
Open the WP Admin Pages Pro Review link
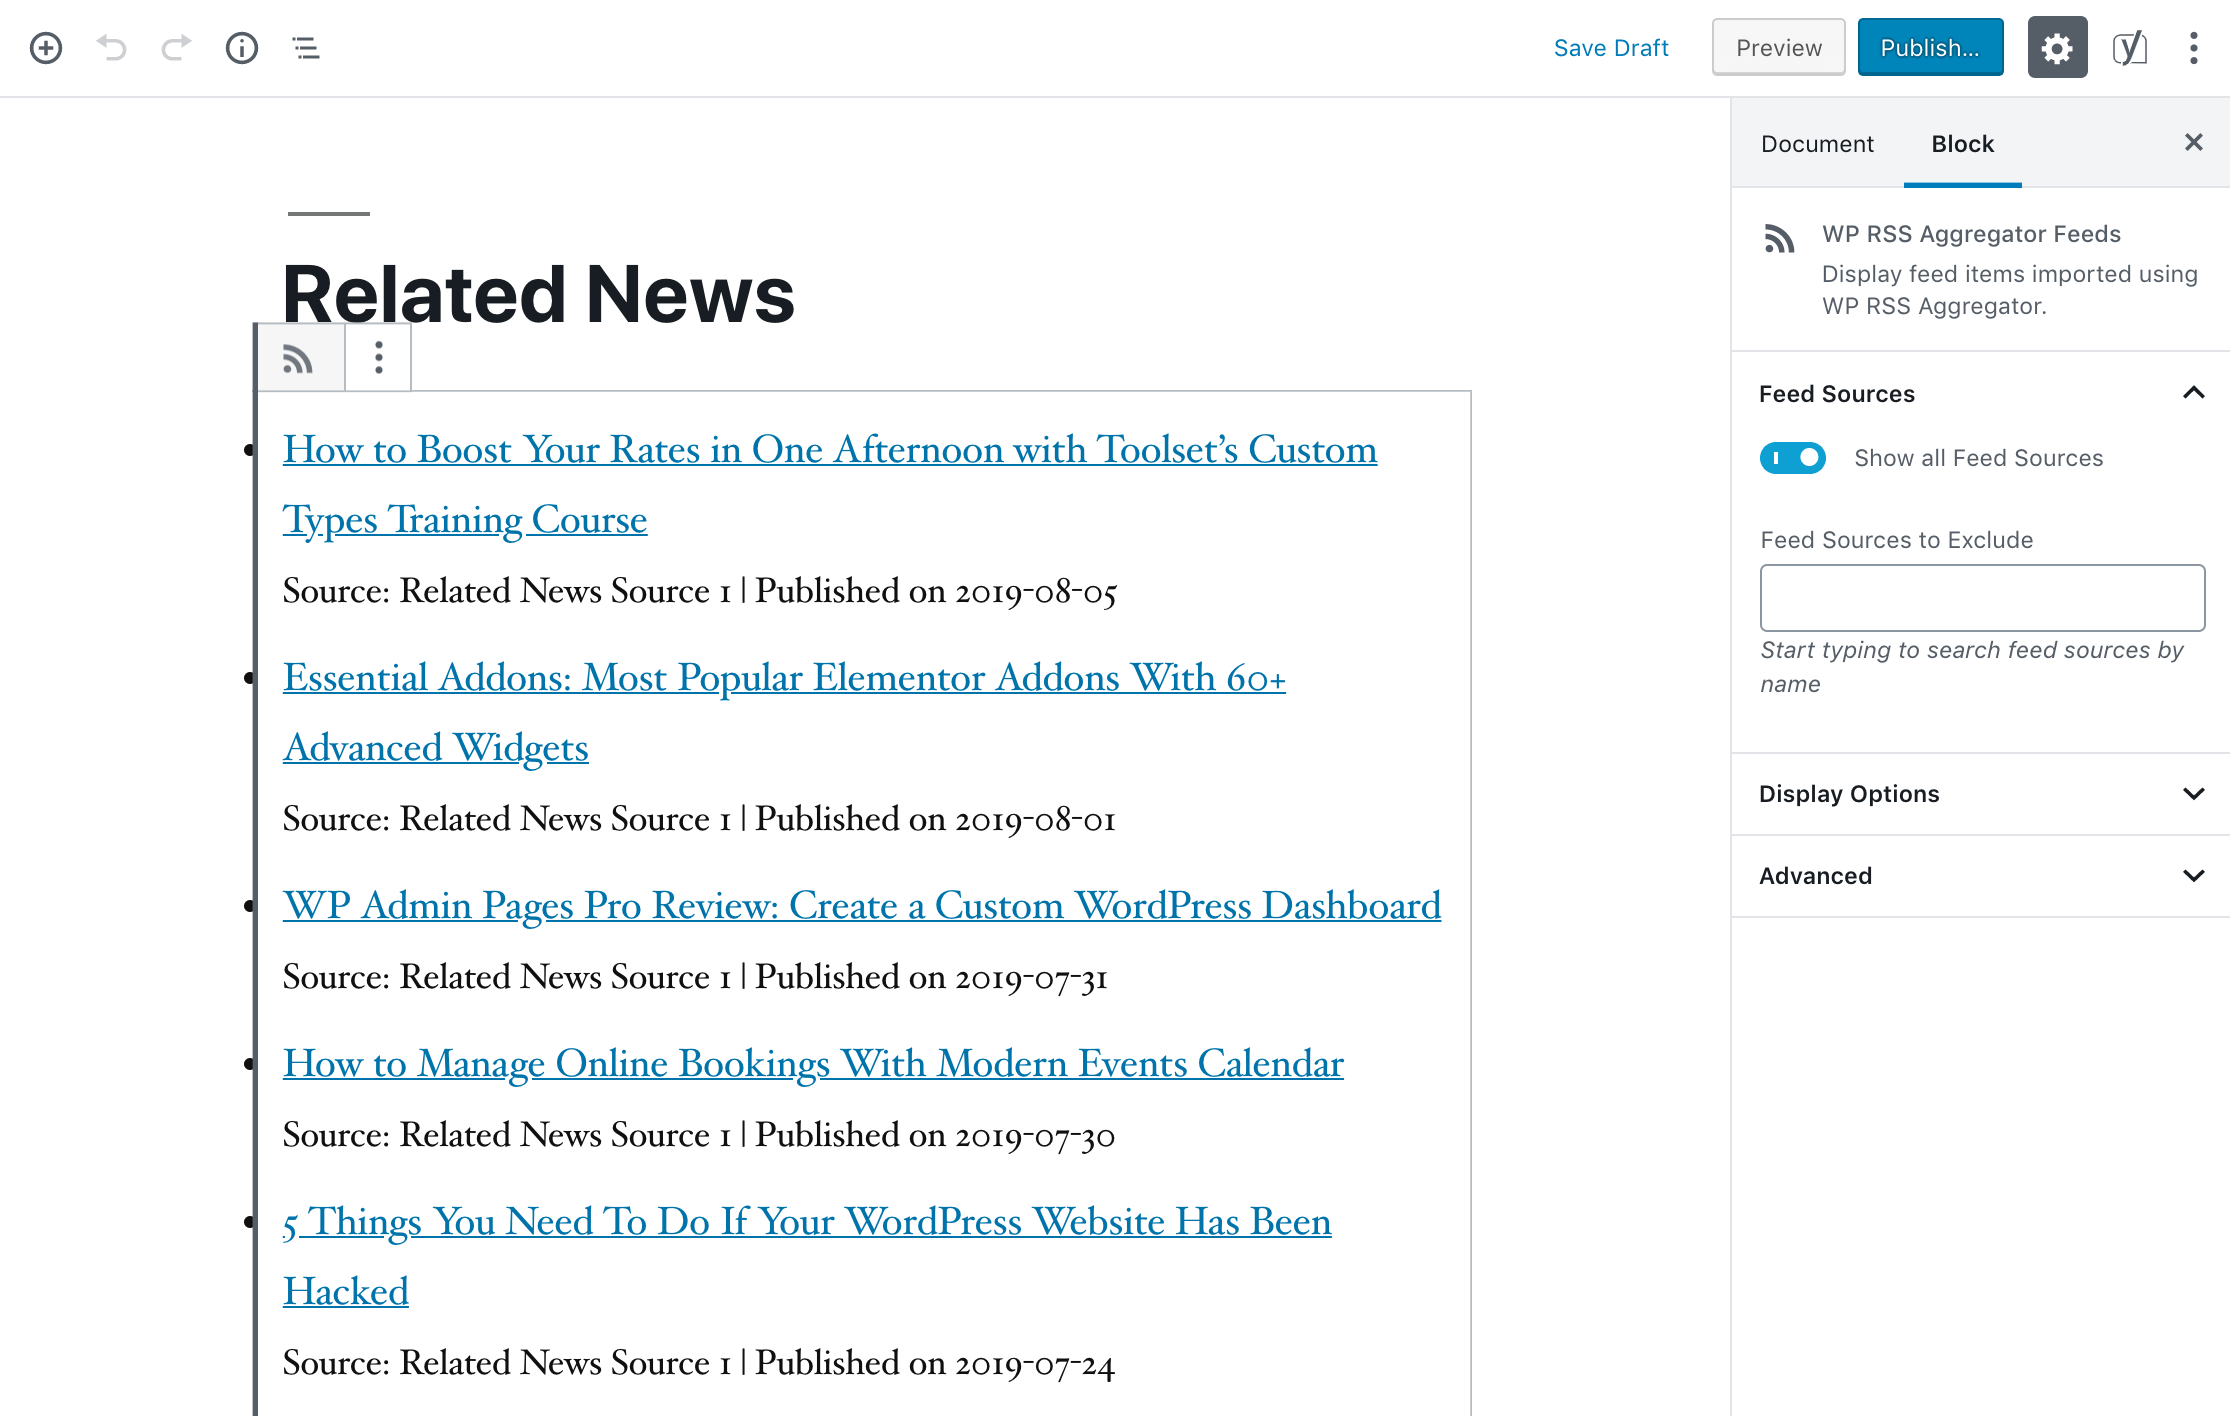862,906
